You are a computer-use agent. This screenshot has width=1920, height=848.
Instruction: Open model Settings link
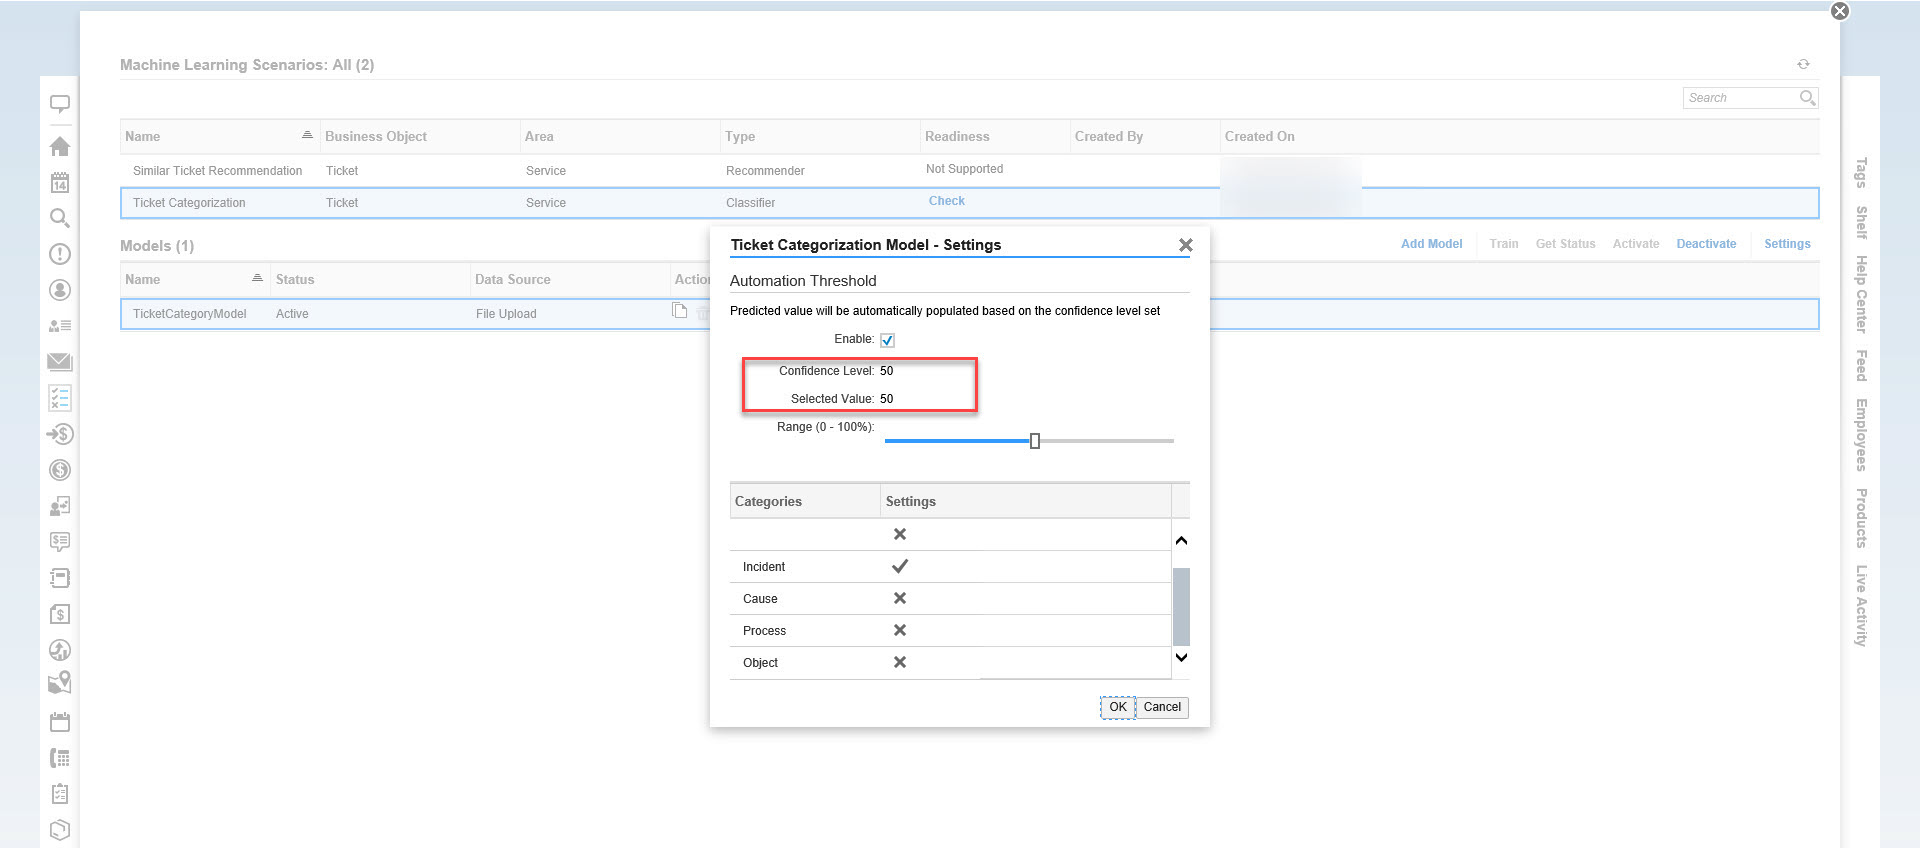pyautogui.click(x=1787, y=244)
